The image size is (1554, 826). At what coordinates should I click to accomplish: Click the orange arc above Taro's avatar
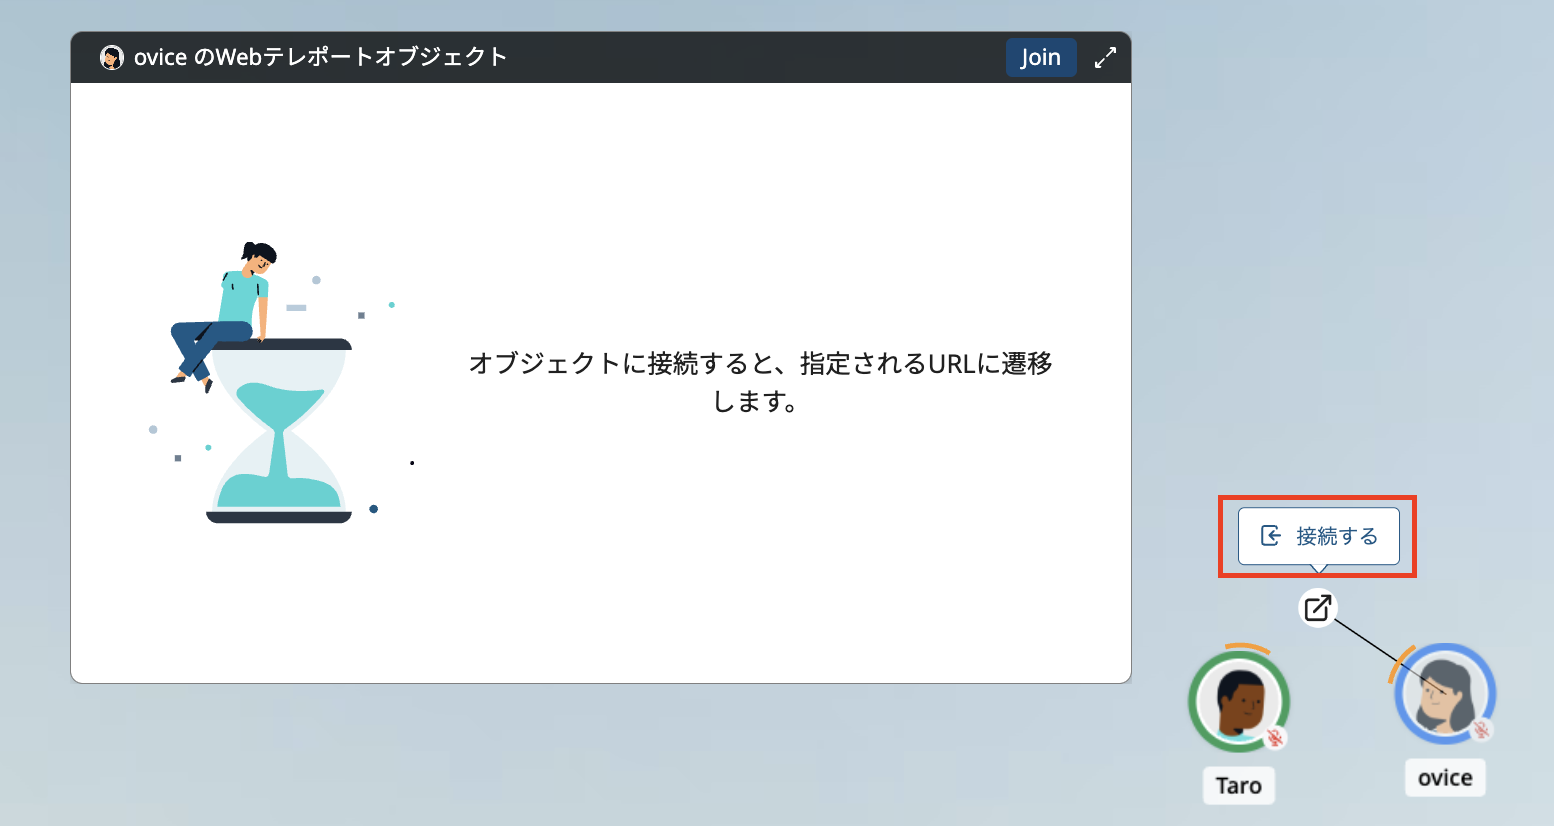point(1247,648)
